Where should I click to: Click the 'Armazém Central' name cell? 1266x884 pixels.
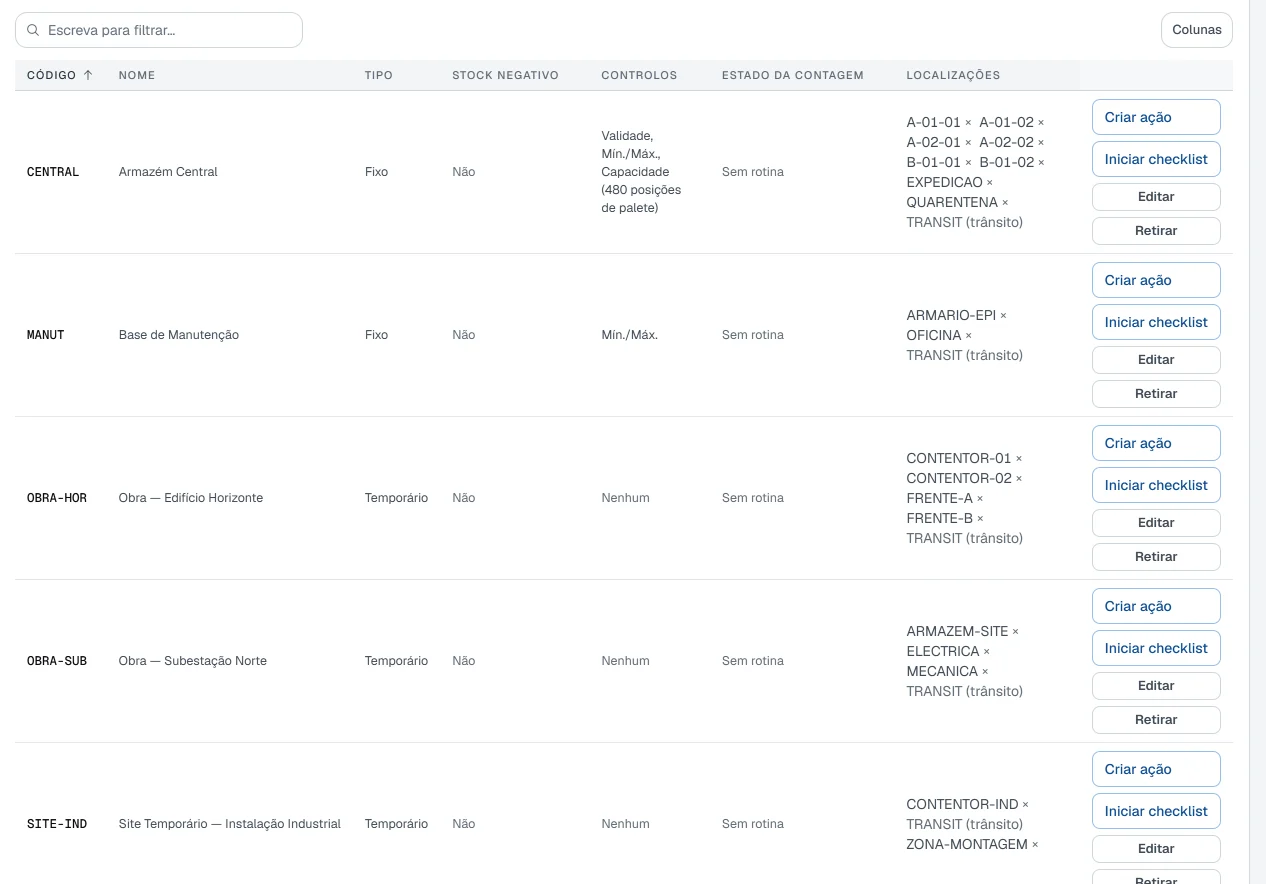(x=168, y=172)
